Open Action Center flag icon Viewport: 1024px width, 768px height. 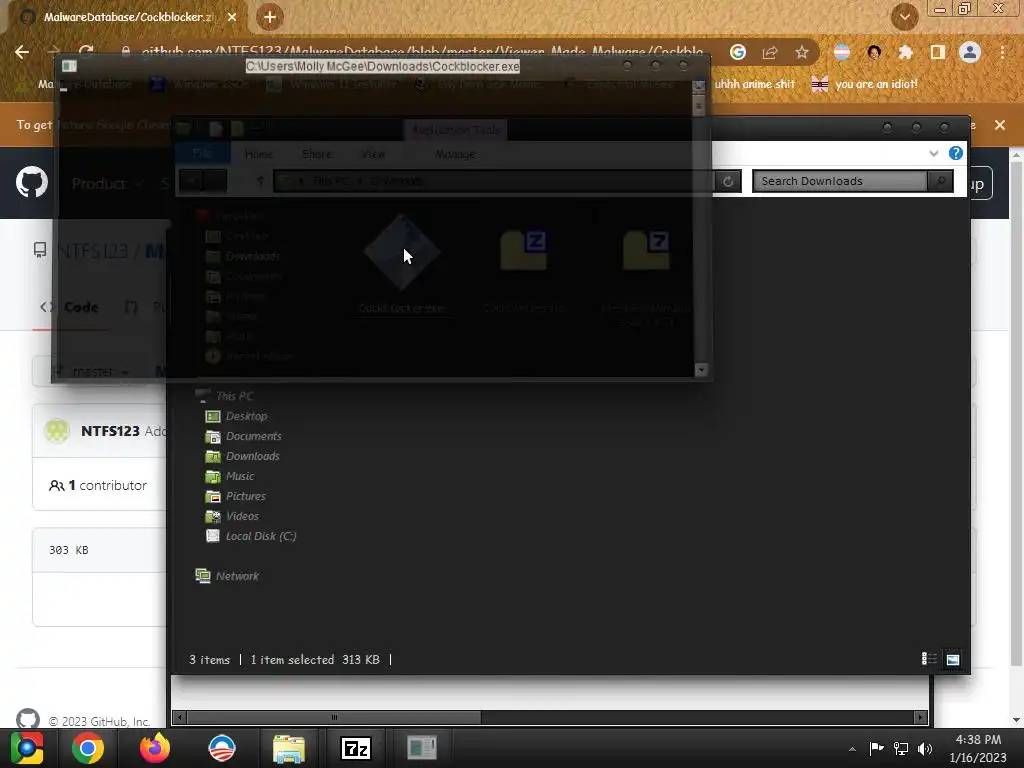click(x=876, y=748)
